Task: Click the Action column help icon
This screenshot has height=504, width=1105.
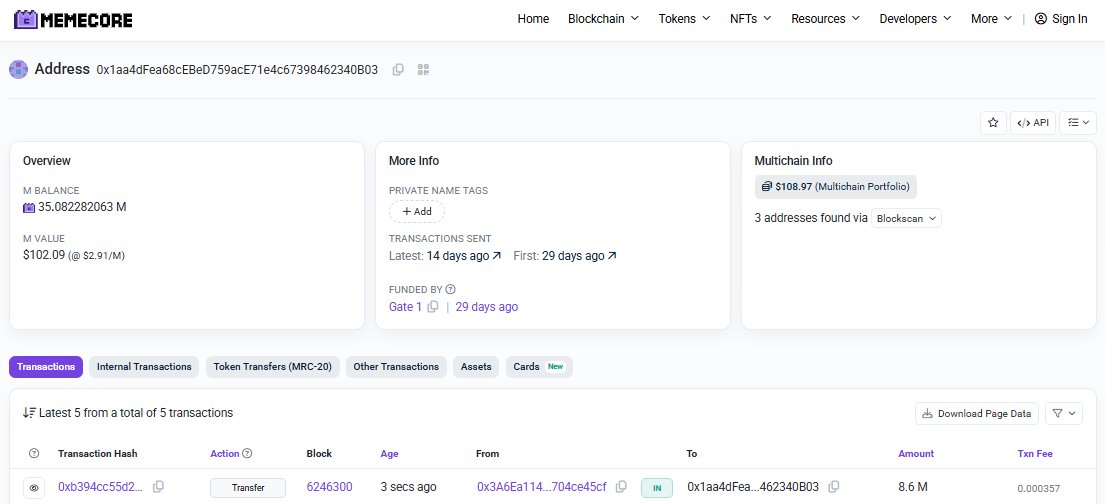Action: (247, 454)
